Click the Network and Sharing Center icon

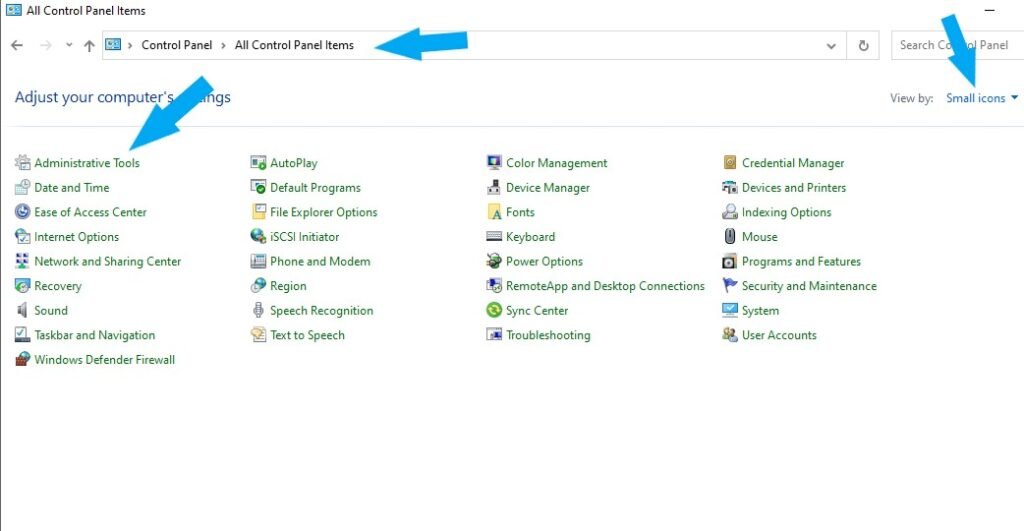click(23, 261)
